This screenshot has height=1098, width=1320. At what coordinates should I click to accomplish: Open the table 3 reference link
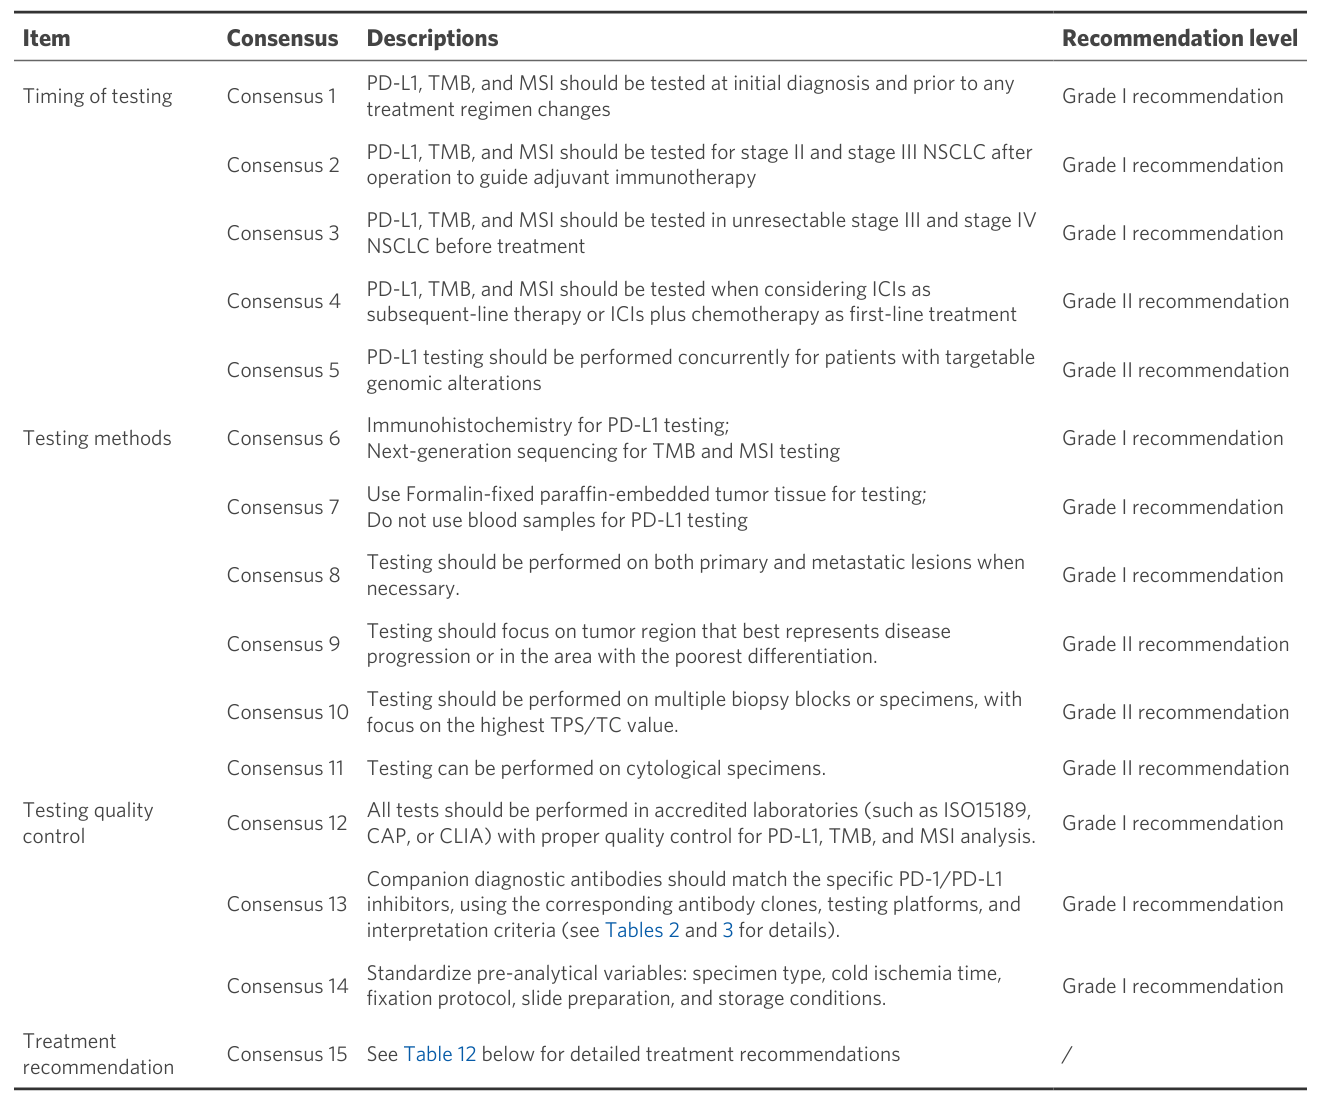(x=728, y=930)
